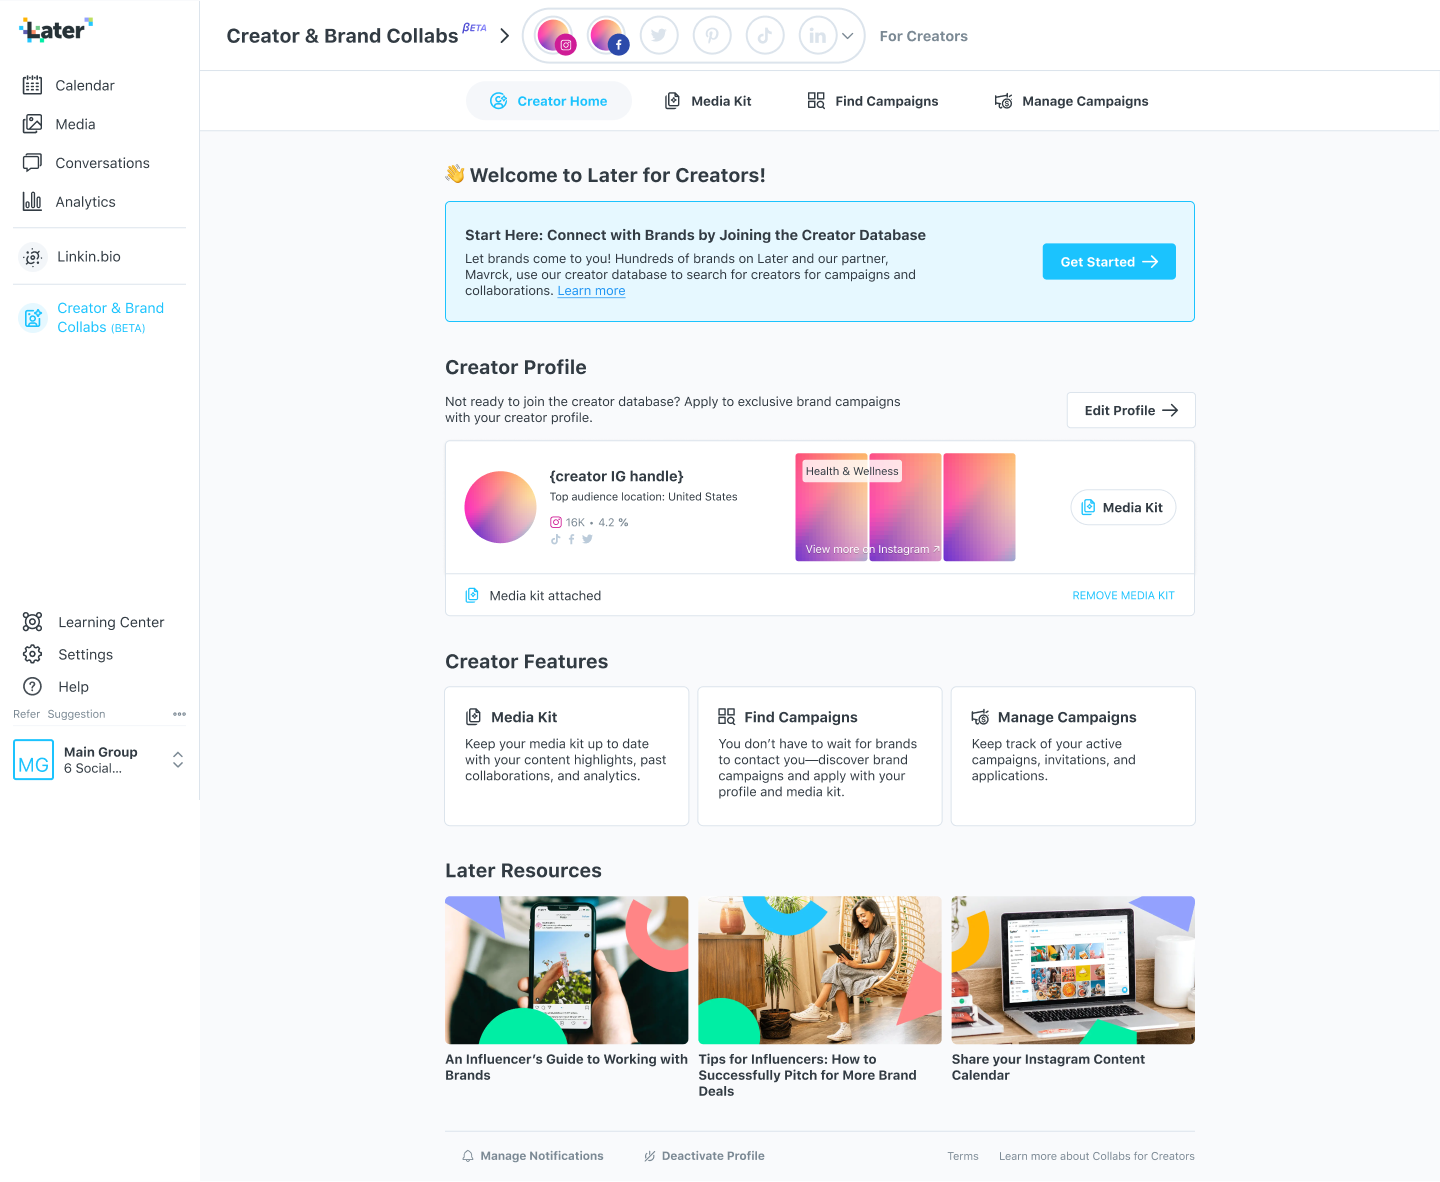Click the third gradient Instagram post thumbnail
1440x1182 pixels.
click(x=980, y=507)
